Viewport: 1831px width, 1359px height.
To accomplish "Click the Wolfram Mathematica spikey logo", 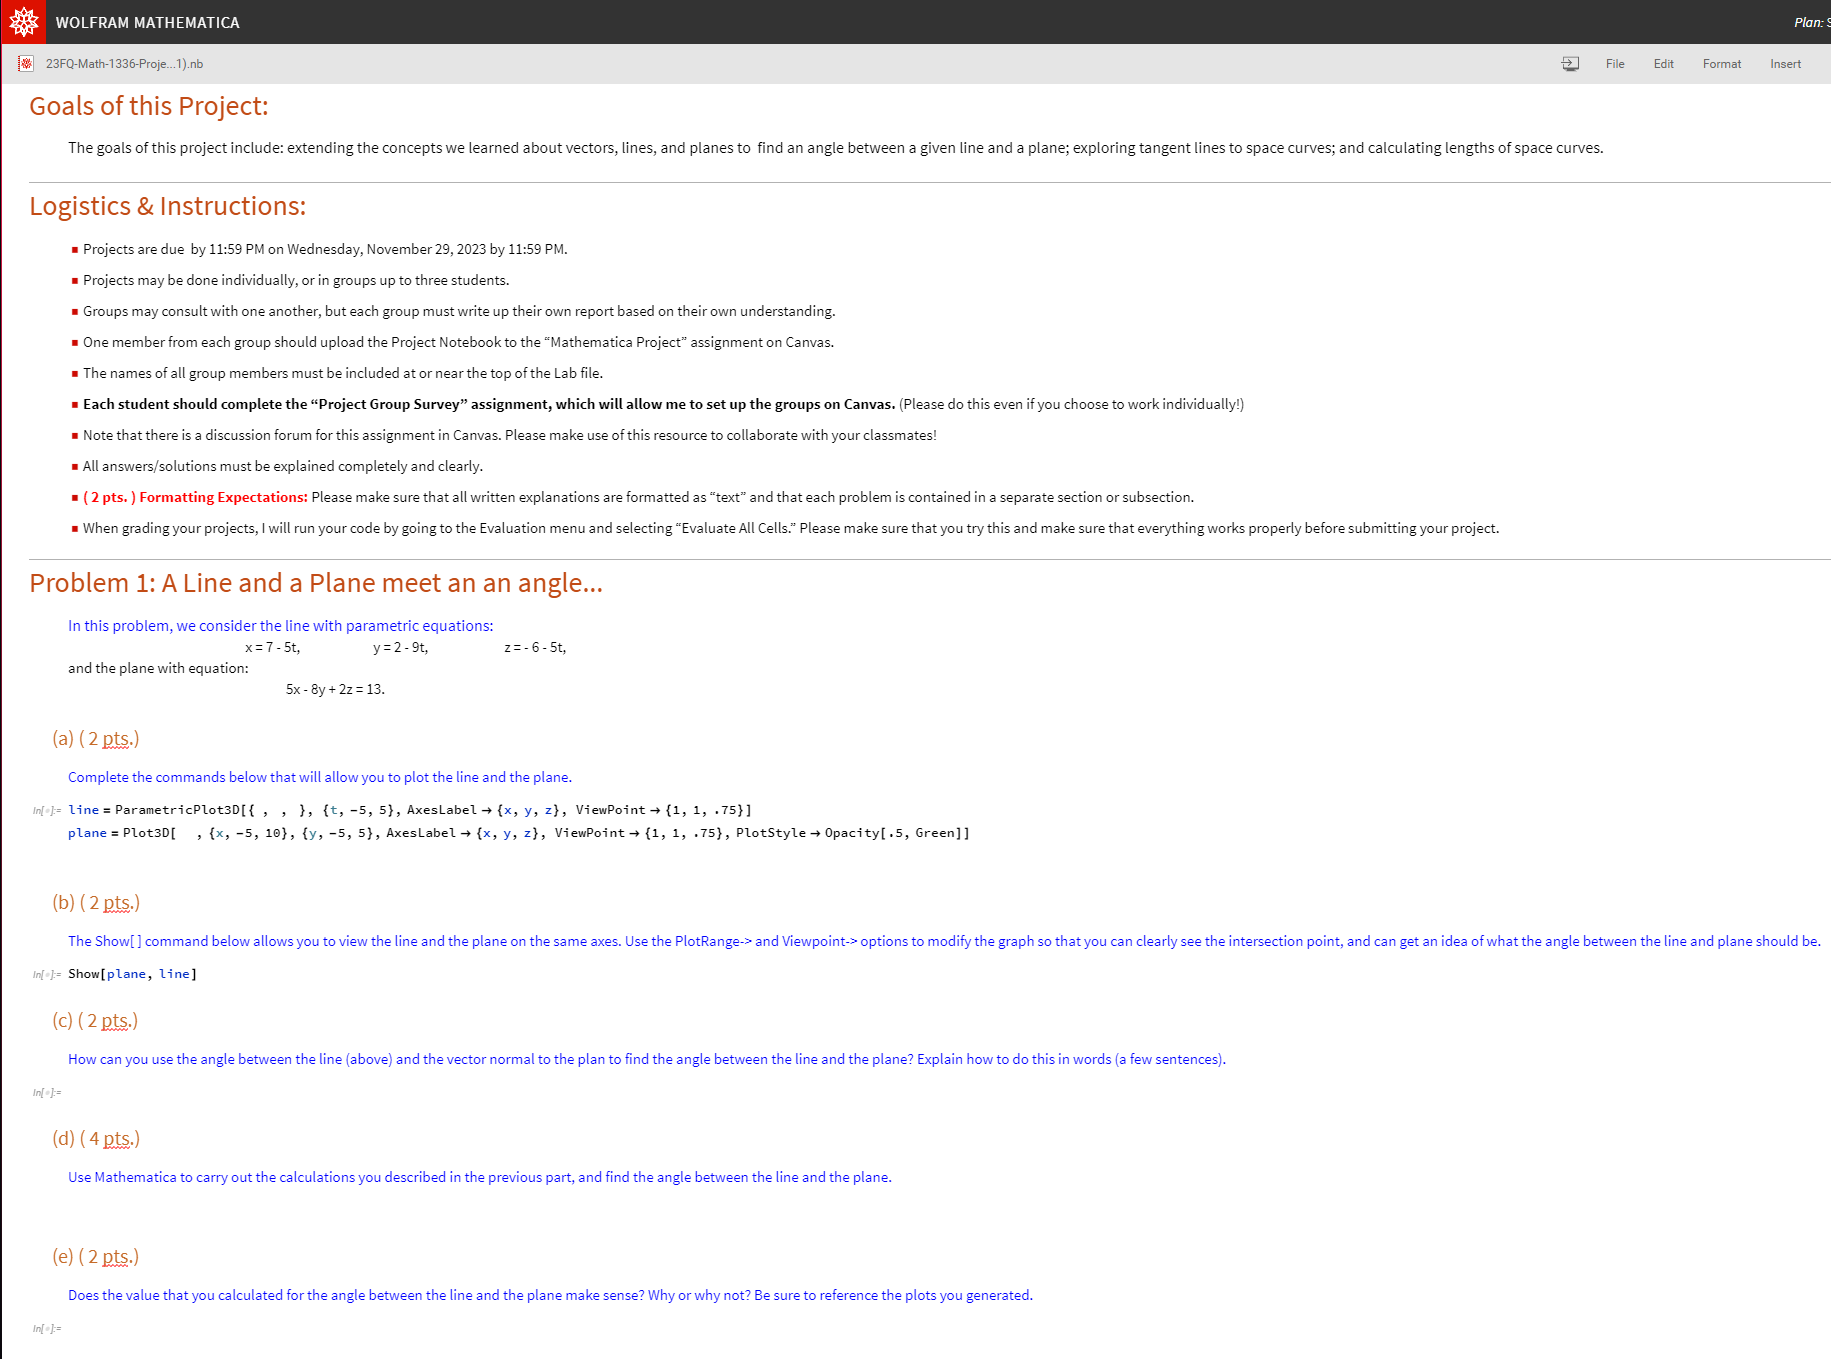I will 23,21.
